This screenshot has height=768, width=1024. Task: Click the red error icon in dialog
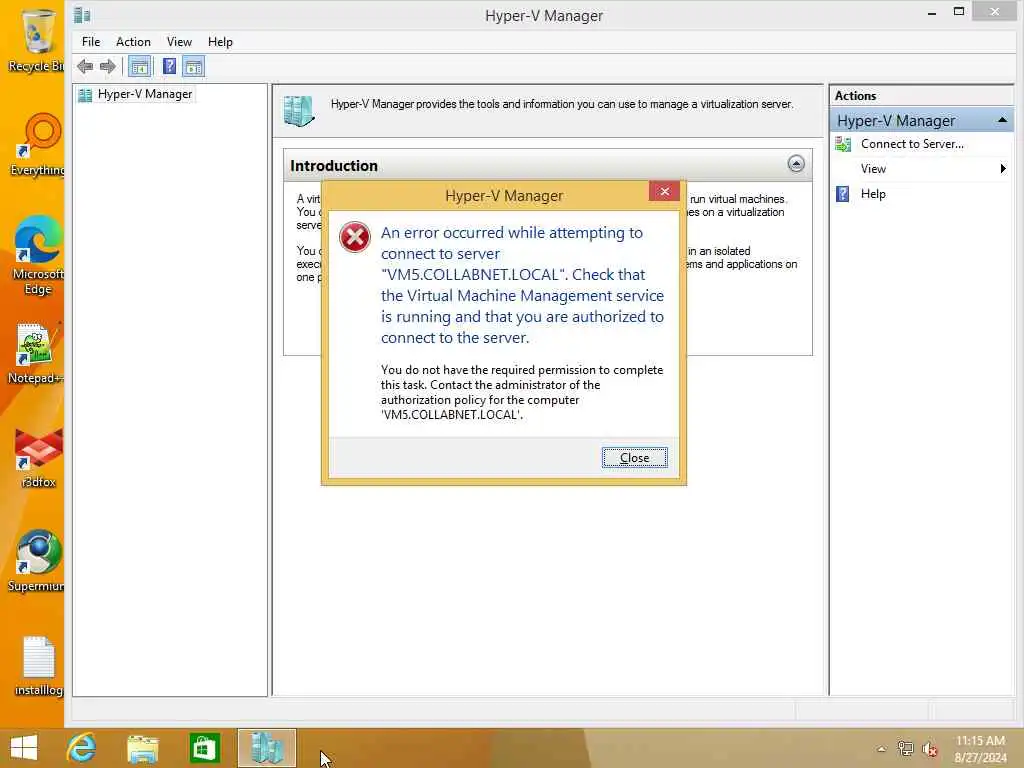point(355,237)
